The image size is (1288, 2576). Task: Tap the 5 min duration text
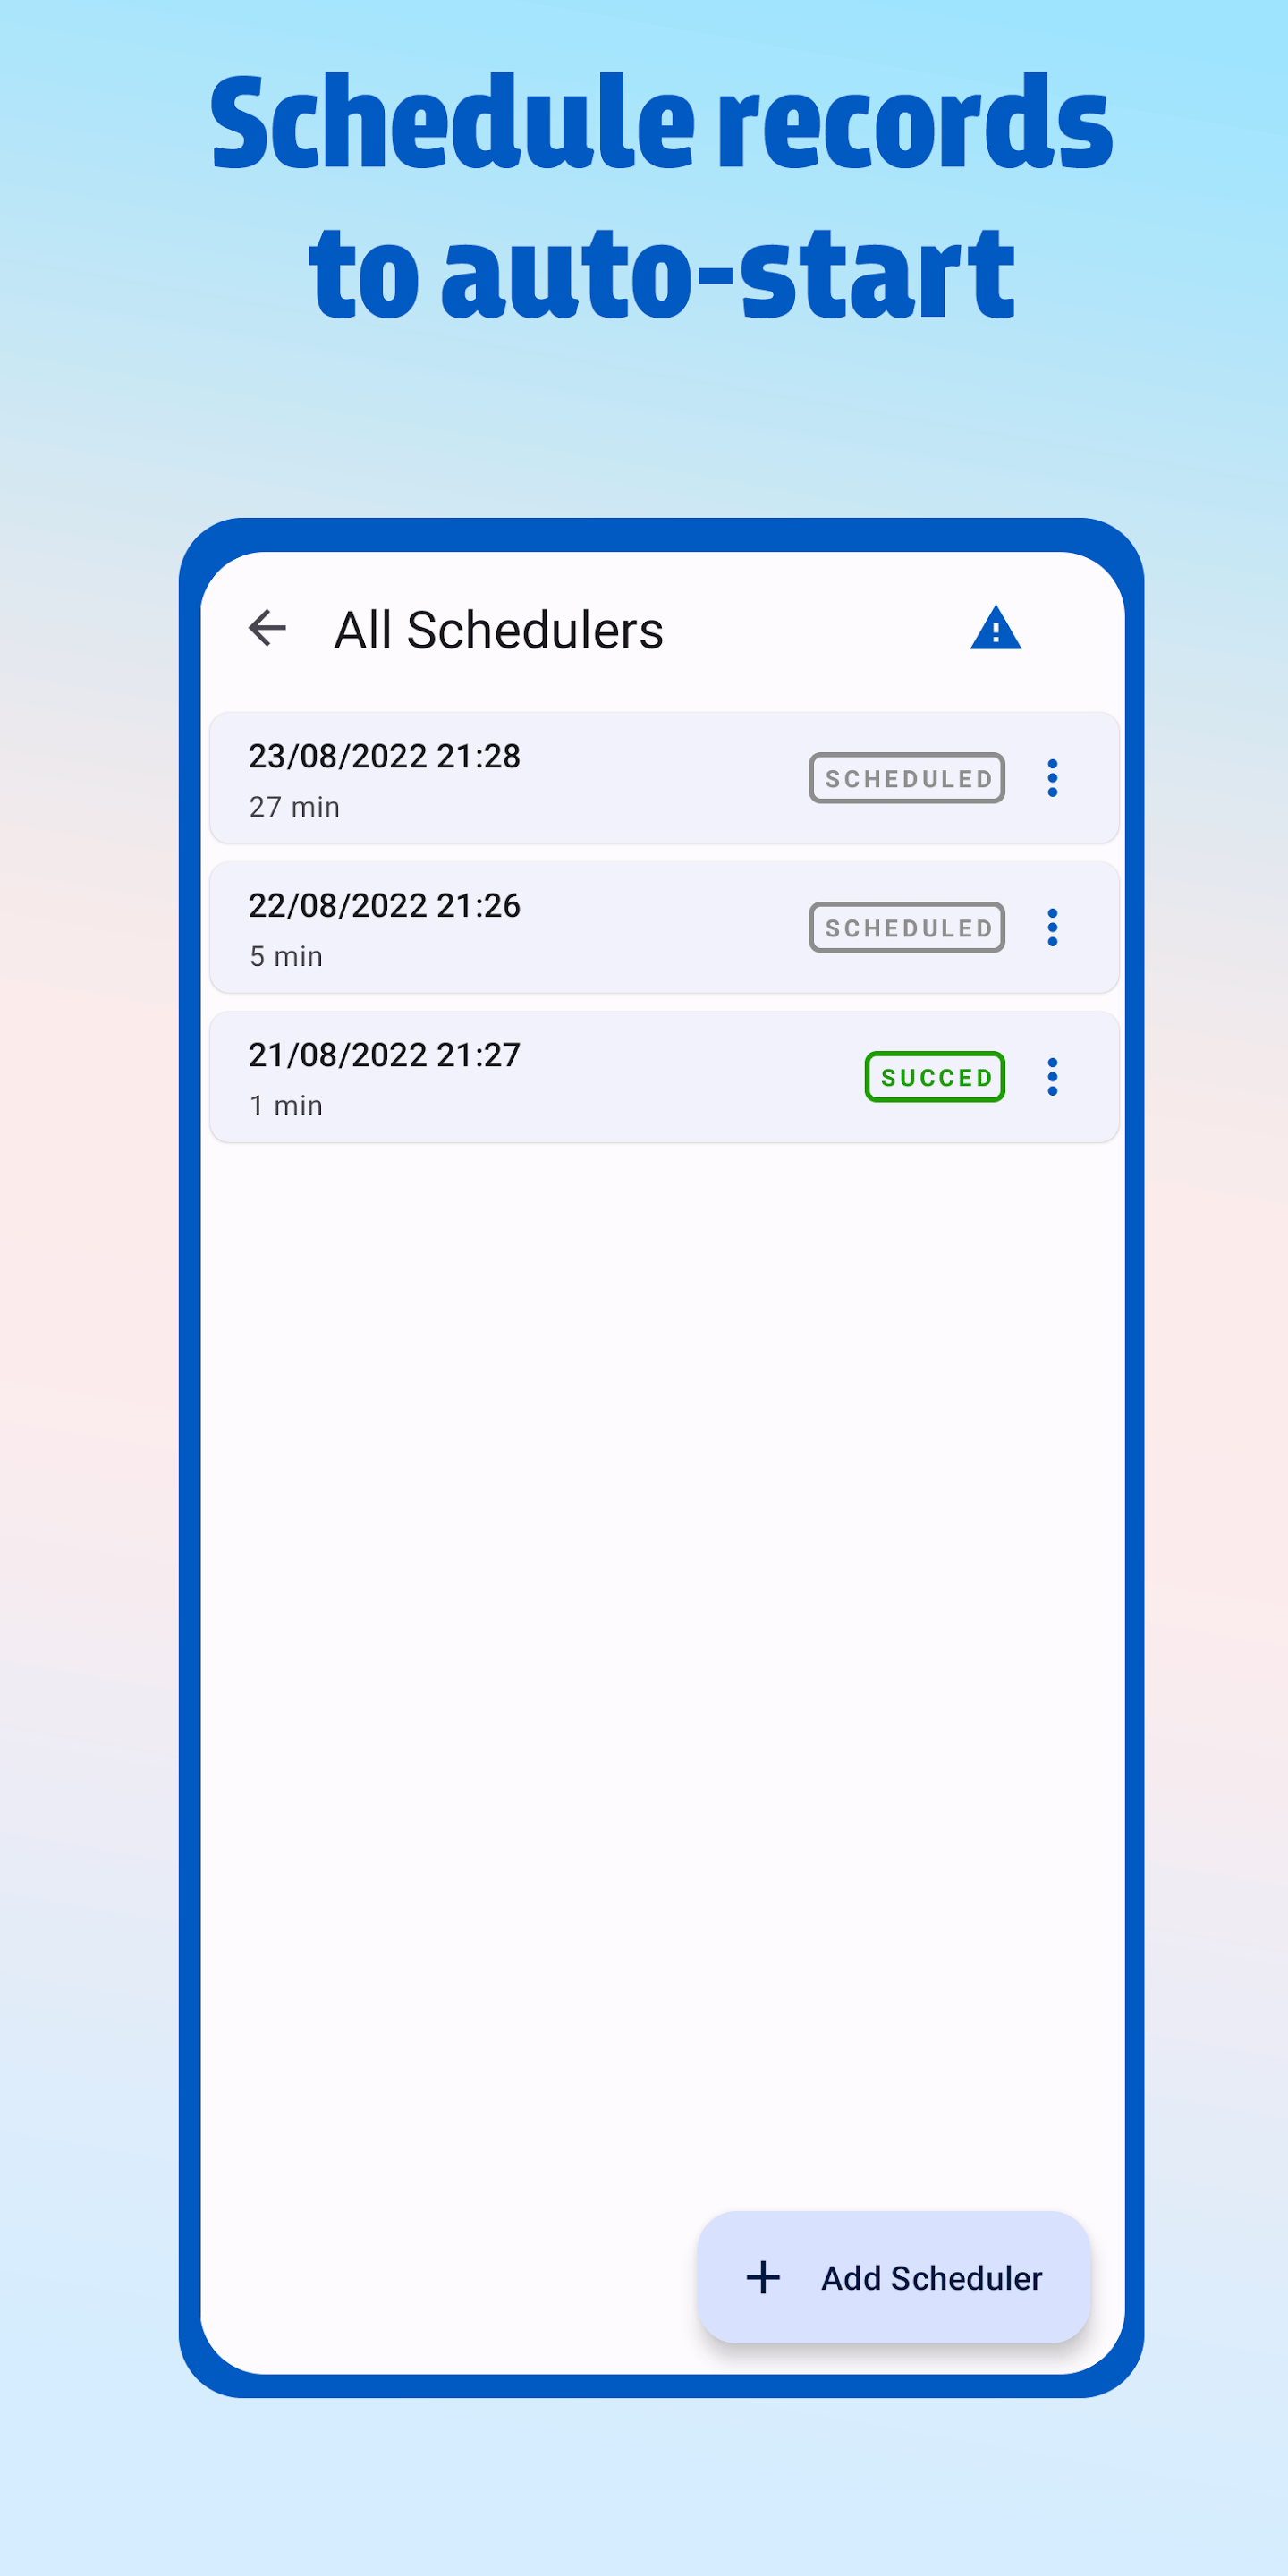286,957
